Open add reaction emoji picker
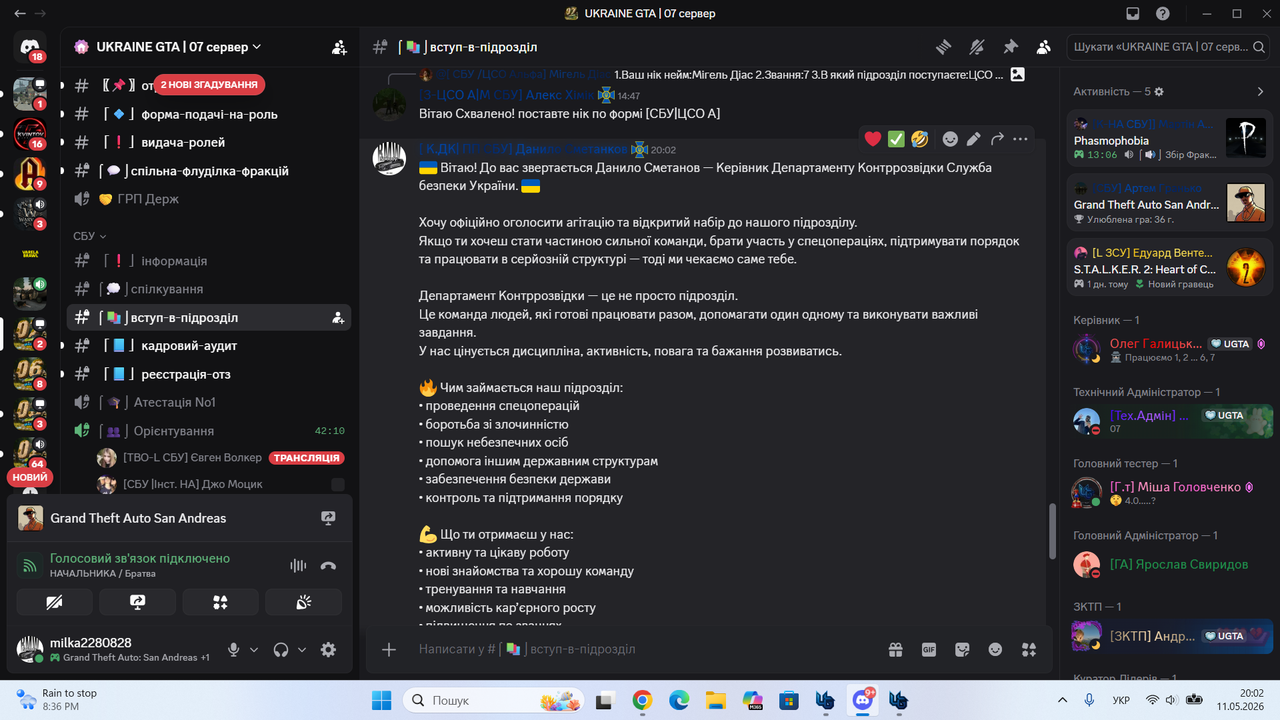 click(950, 139)
